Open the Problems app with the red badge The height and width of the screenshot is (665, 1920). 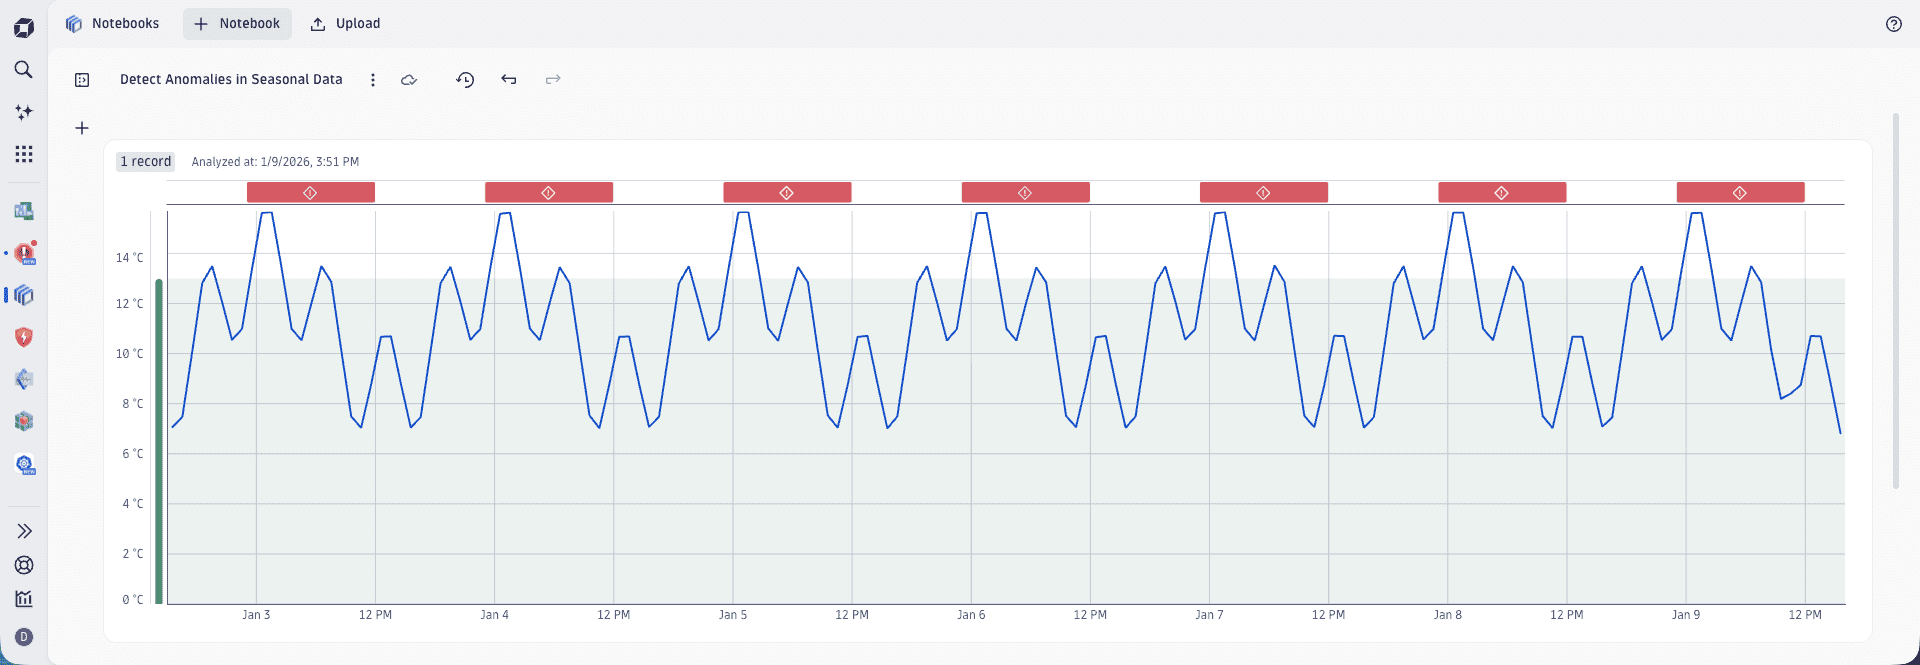point(25,253)
